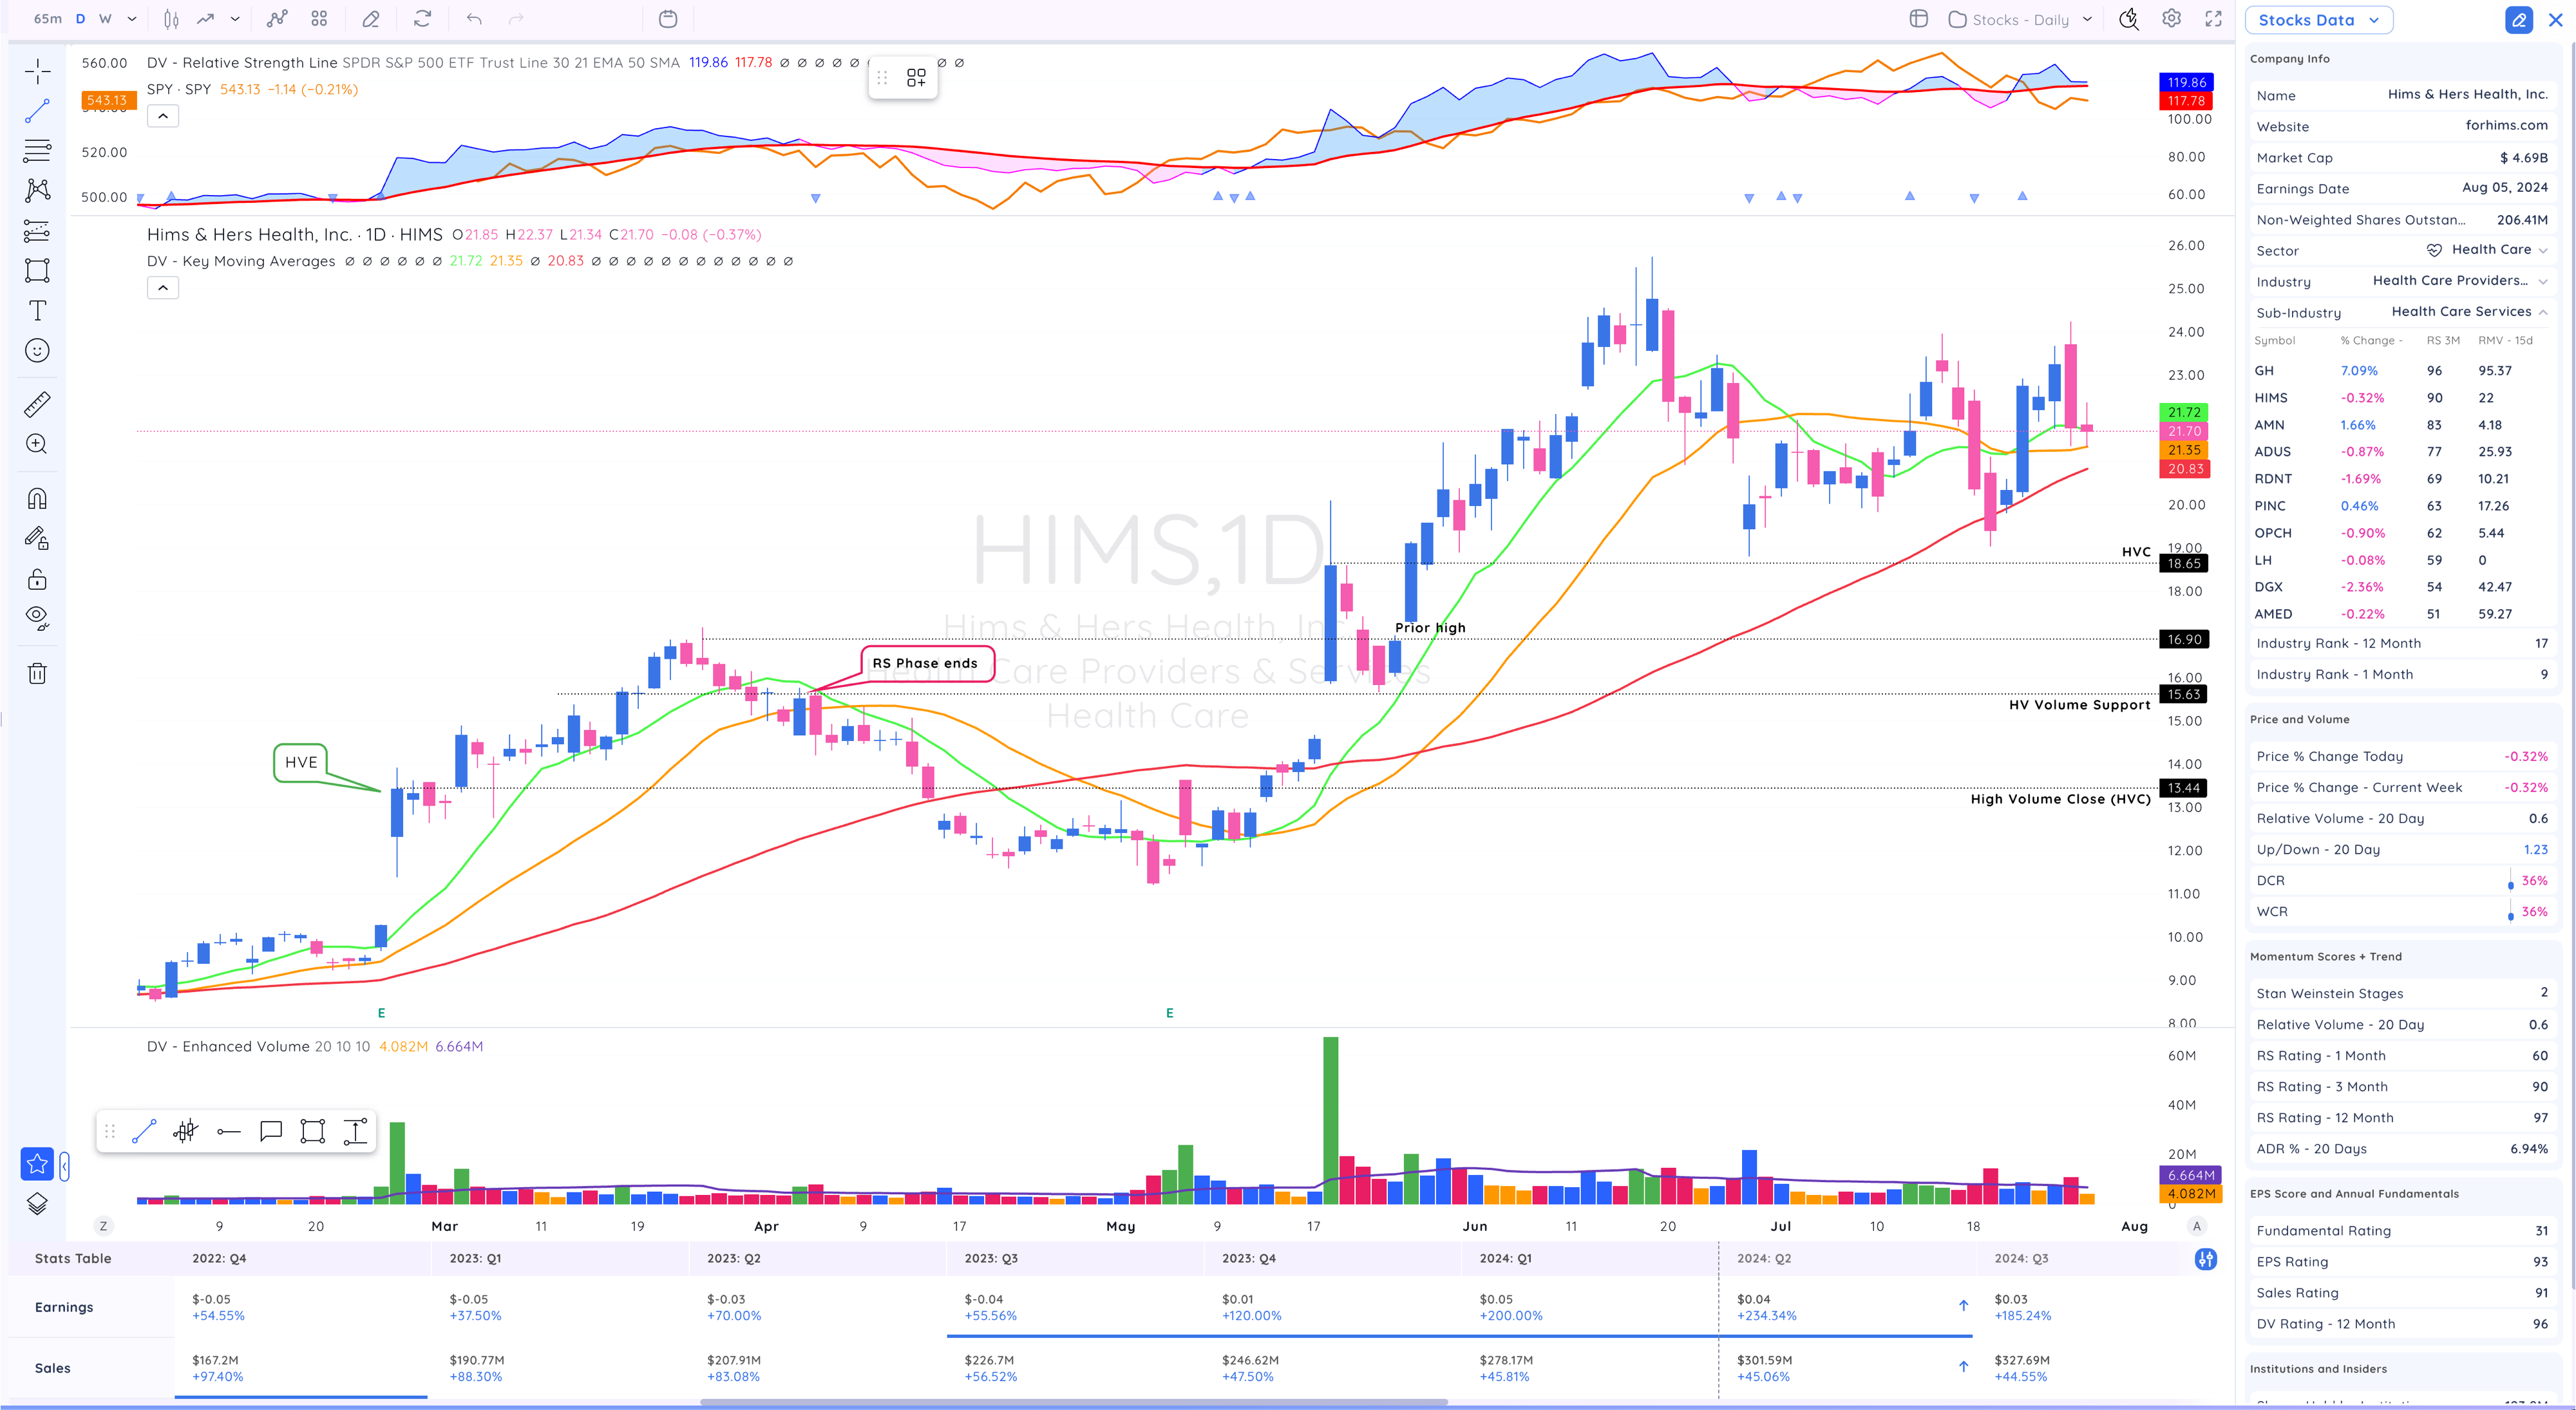The image size is (2576, 1410).
Task: Collapse the Key Moving Averages legend
Action: point(163,288)
